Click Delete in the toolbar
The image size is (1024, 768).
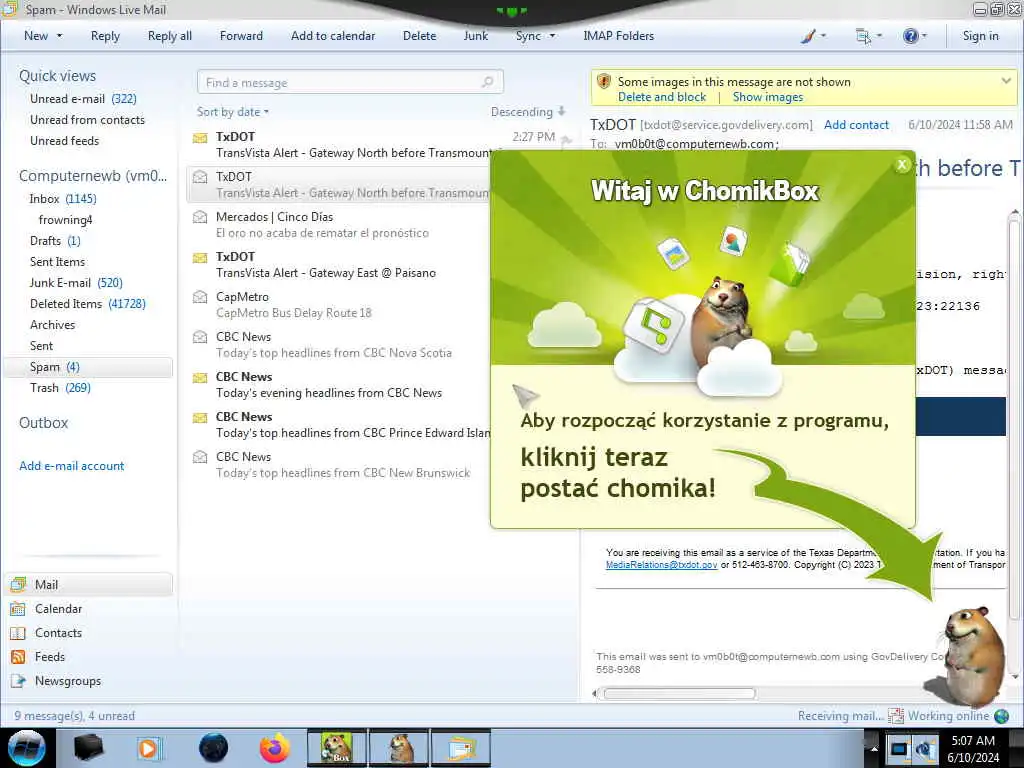[x=419, y=36]
